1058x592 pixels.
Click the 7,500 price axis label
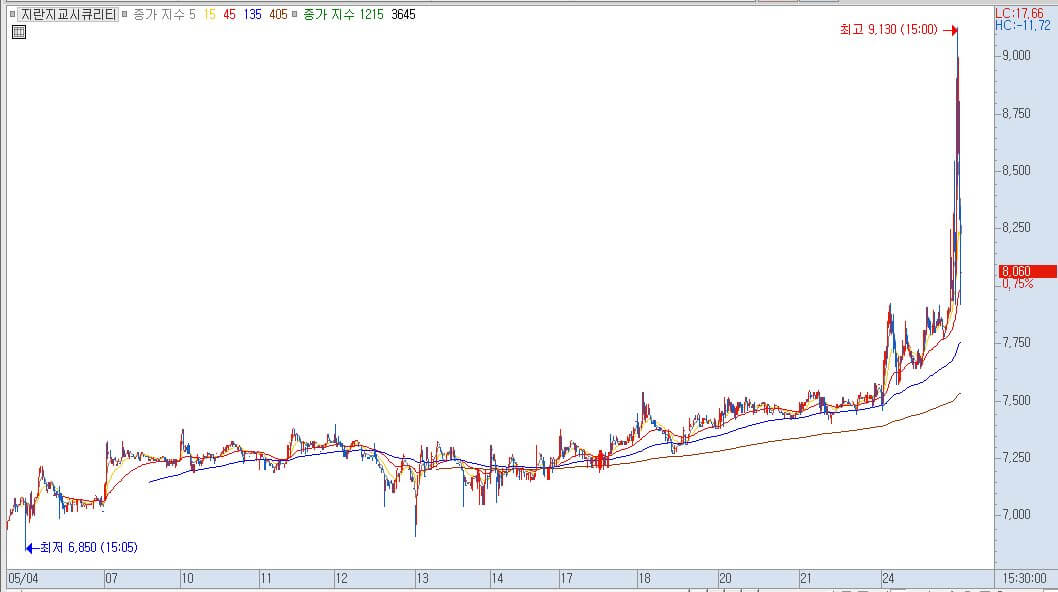coord(1016,400)
